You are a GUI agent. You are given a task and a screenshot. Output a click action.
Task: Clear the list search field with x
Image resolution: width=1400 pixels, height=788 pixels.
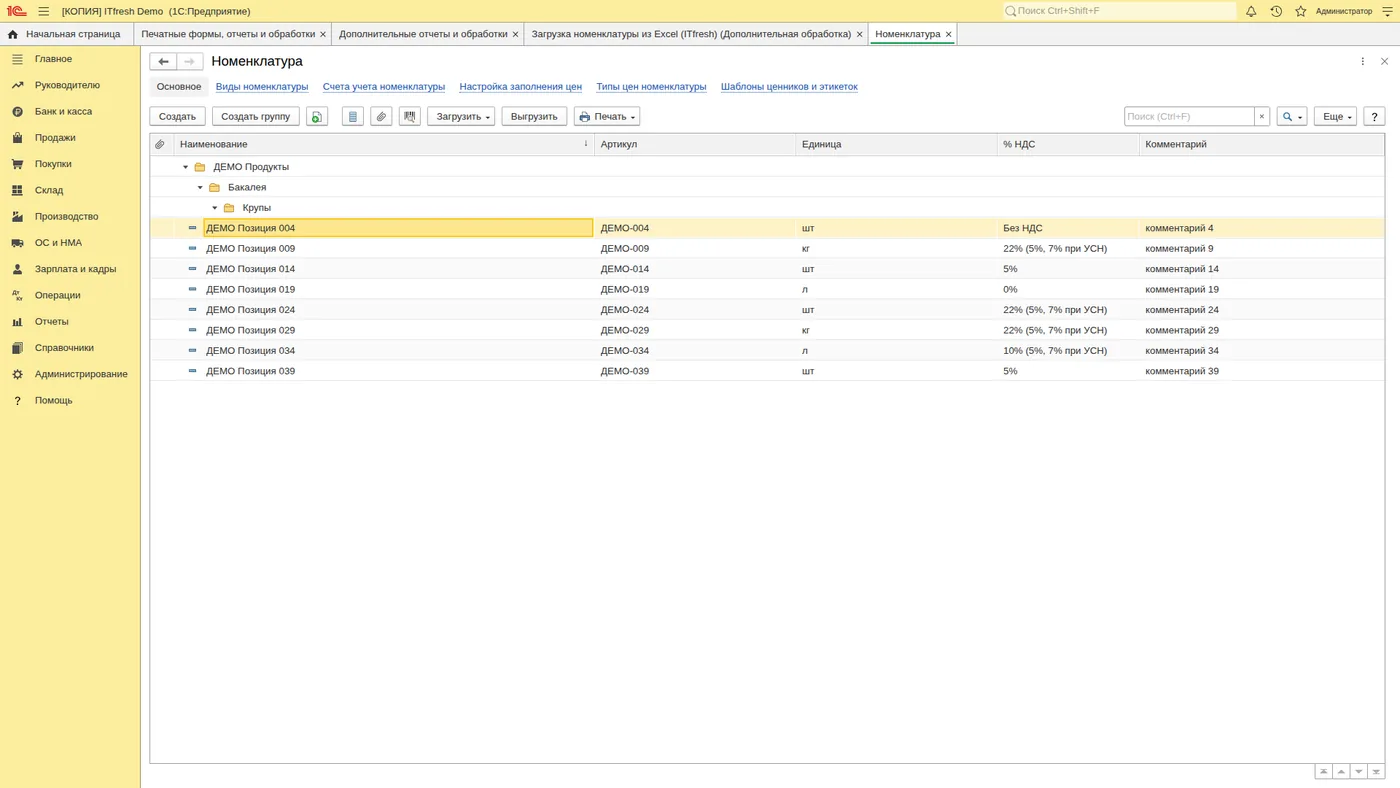1262,117
